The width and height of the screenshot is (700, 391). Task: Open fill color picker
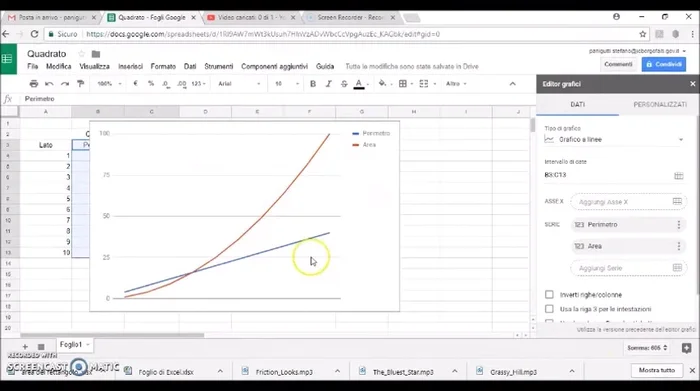coord(383,83)
